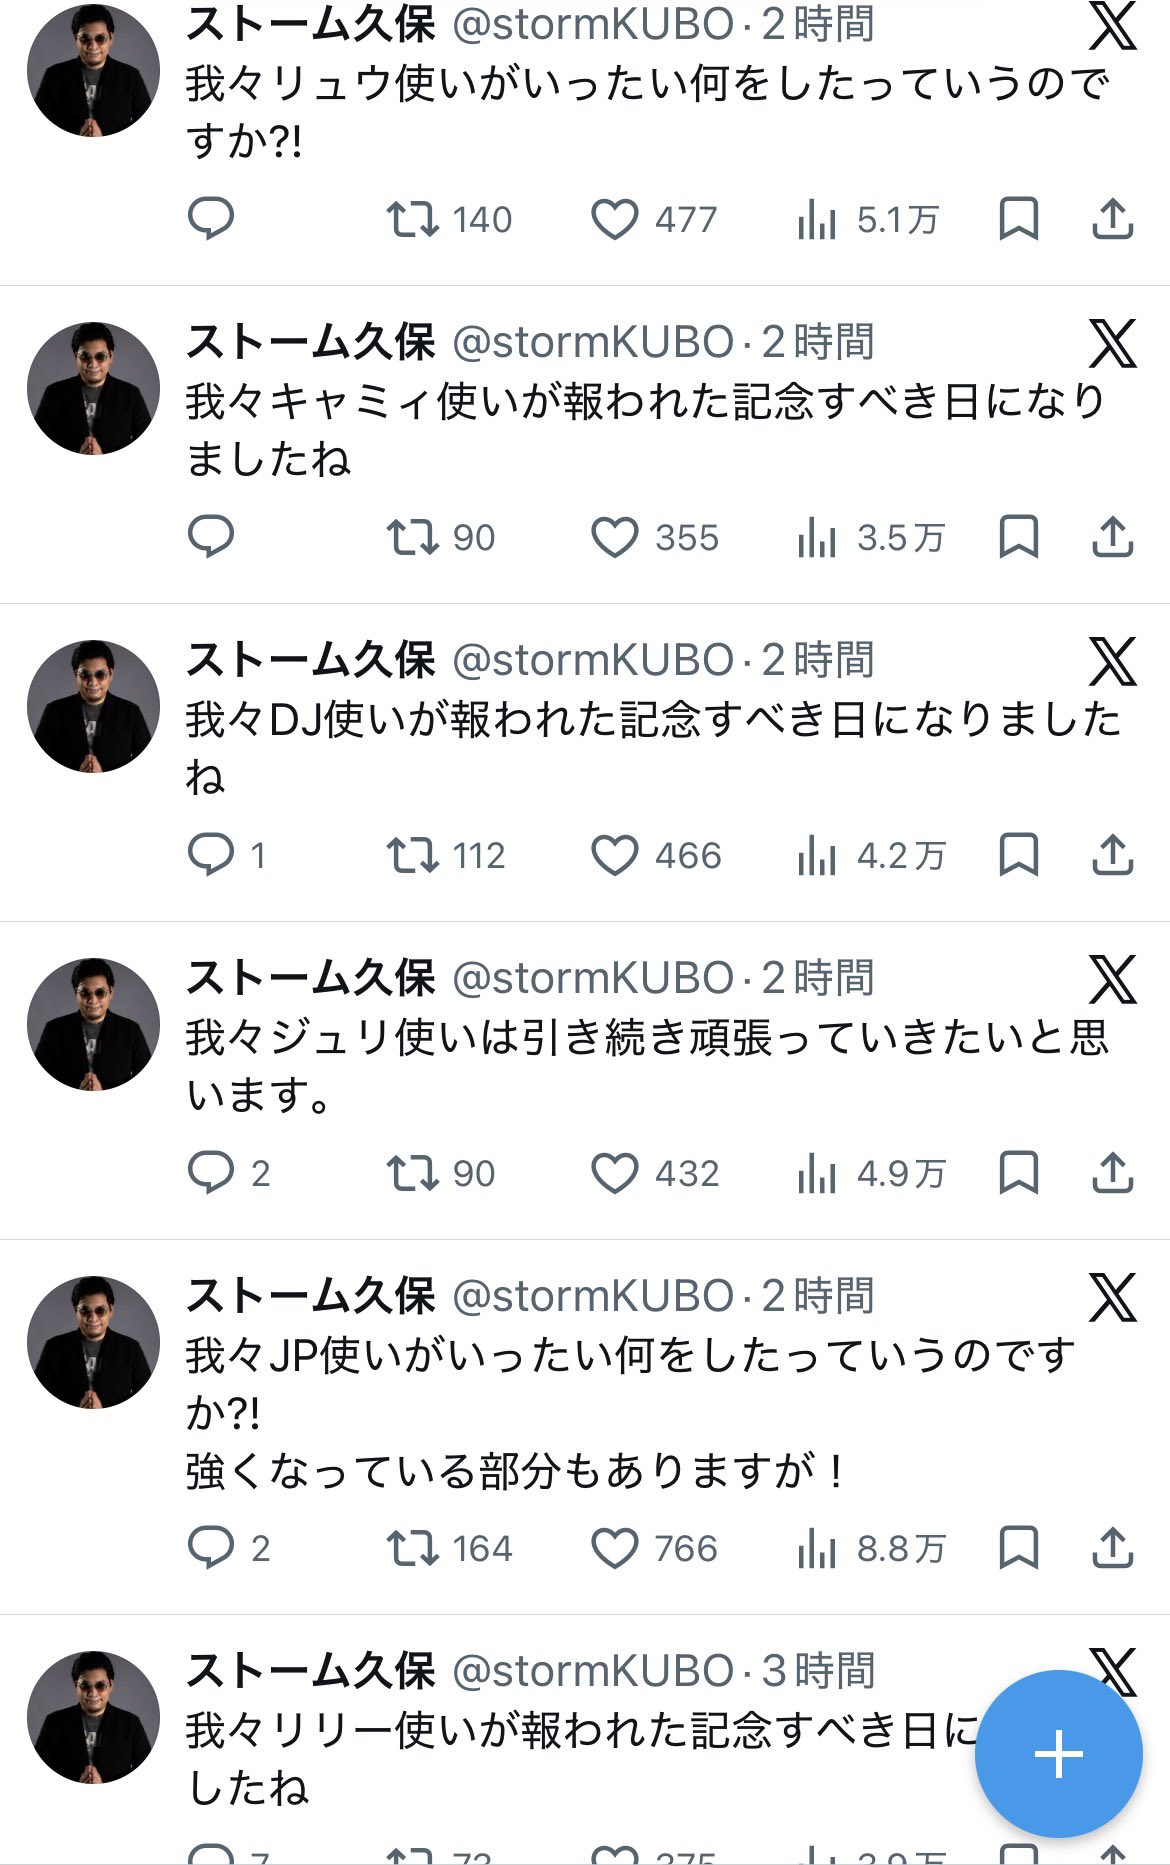Like the DJ使い tweet with 466 likes

[x=615, y=855]
